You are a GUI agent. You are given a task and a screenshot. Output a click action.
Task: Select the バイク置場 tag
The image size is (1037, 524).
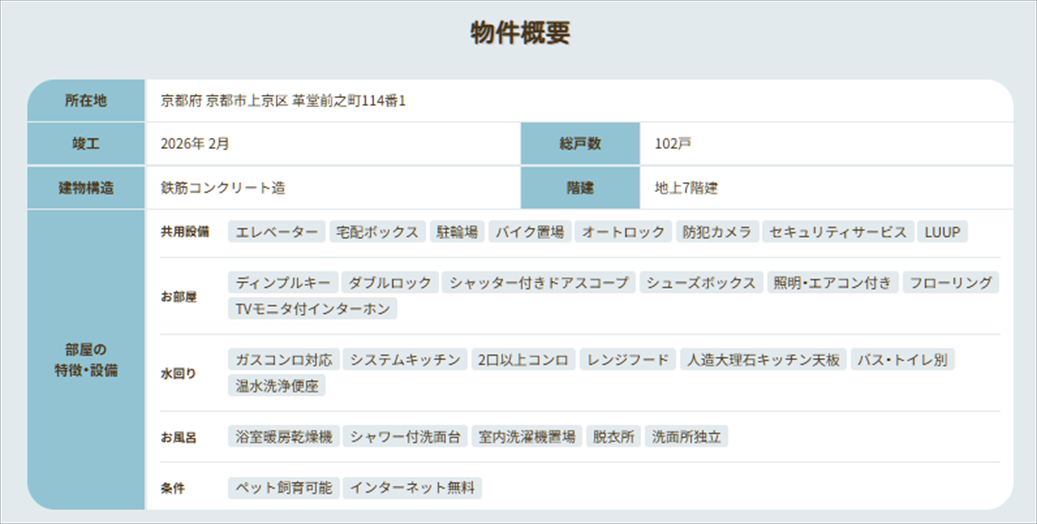[x=530, y=232]
